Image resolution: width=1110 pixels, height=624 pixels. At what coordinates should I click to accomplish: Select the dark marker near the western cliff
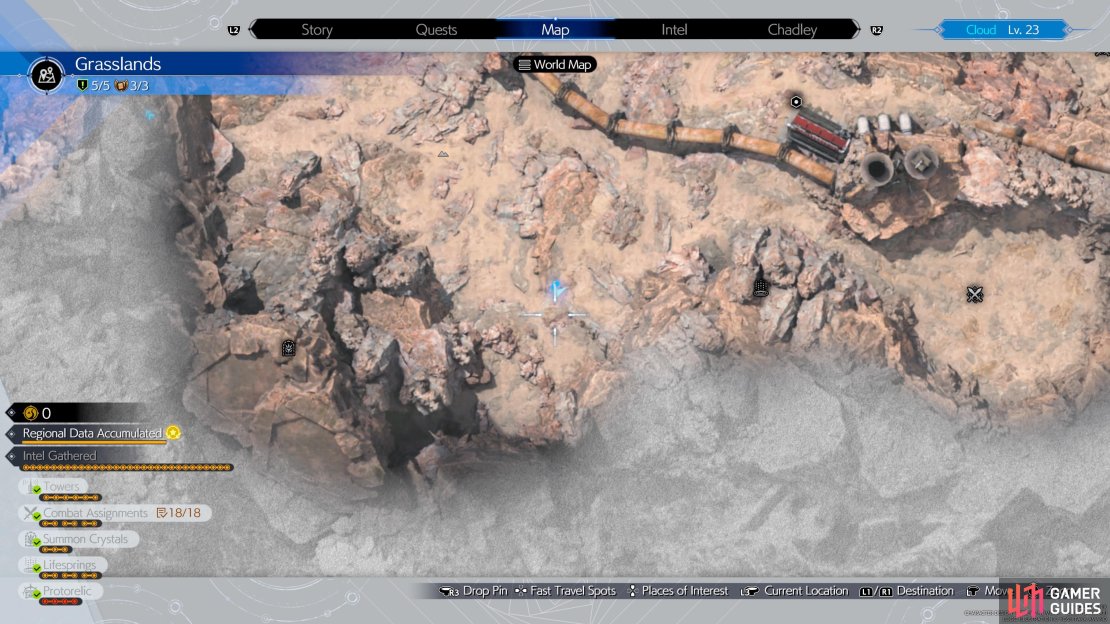coord(288,348)
